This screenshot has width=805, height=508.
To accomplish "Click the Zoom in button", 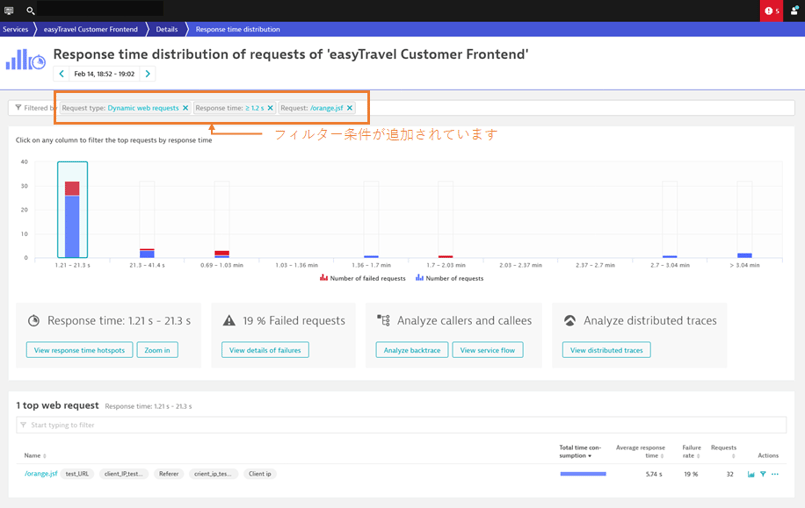I will 157,350.
